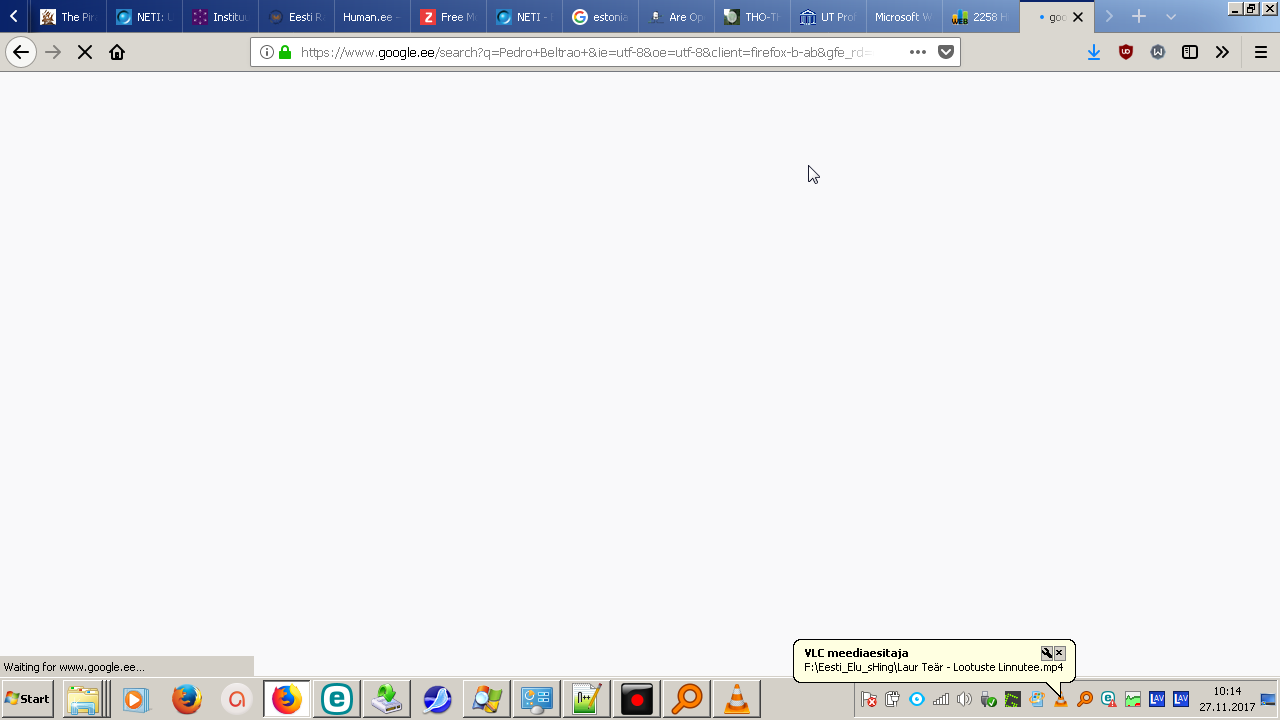
Task: Toggle the Firefox sidebar
Action: click(x=1190, y=53)
